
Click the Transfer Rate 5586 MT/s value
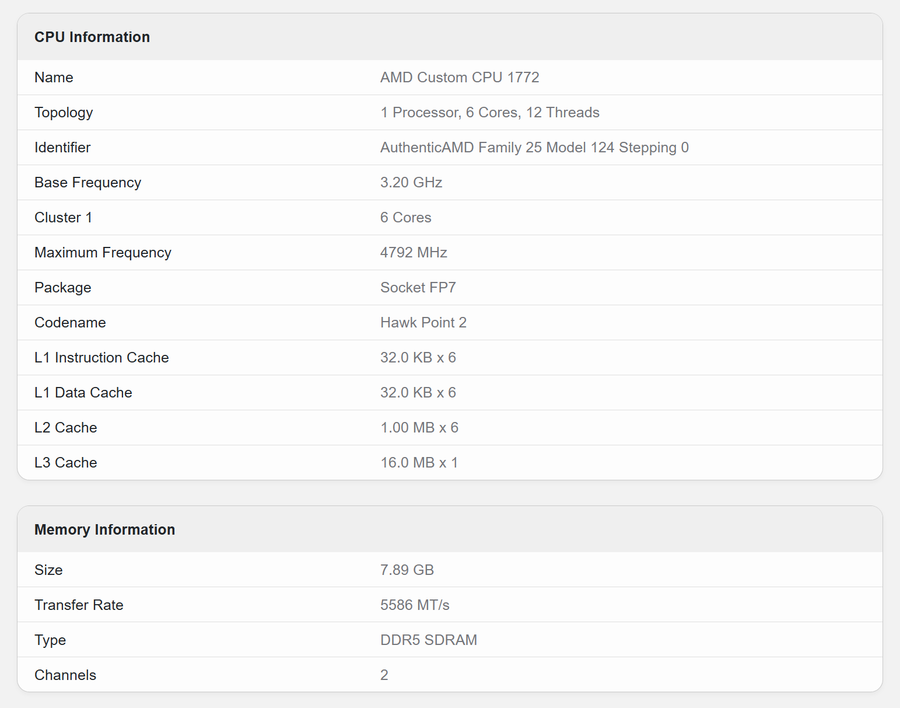pyautogui.click(x=414, y=605)
